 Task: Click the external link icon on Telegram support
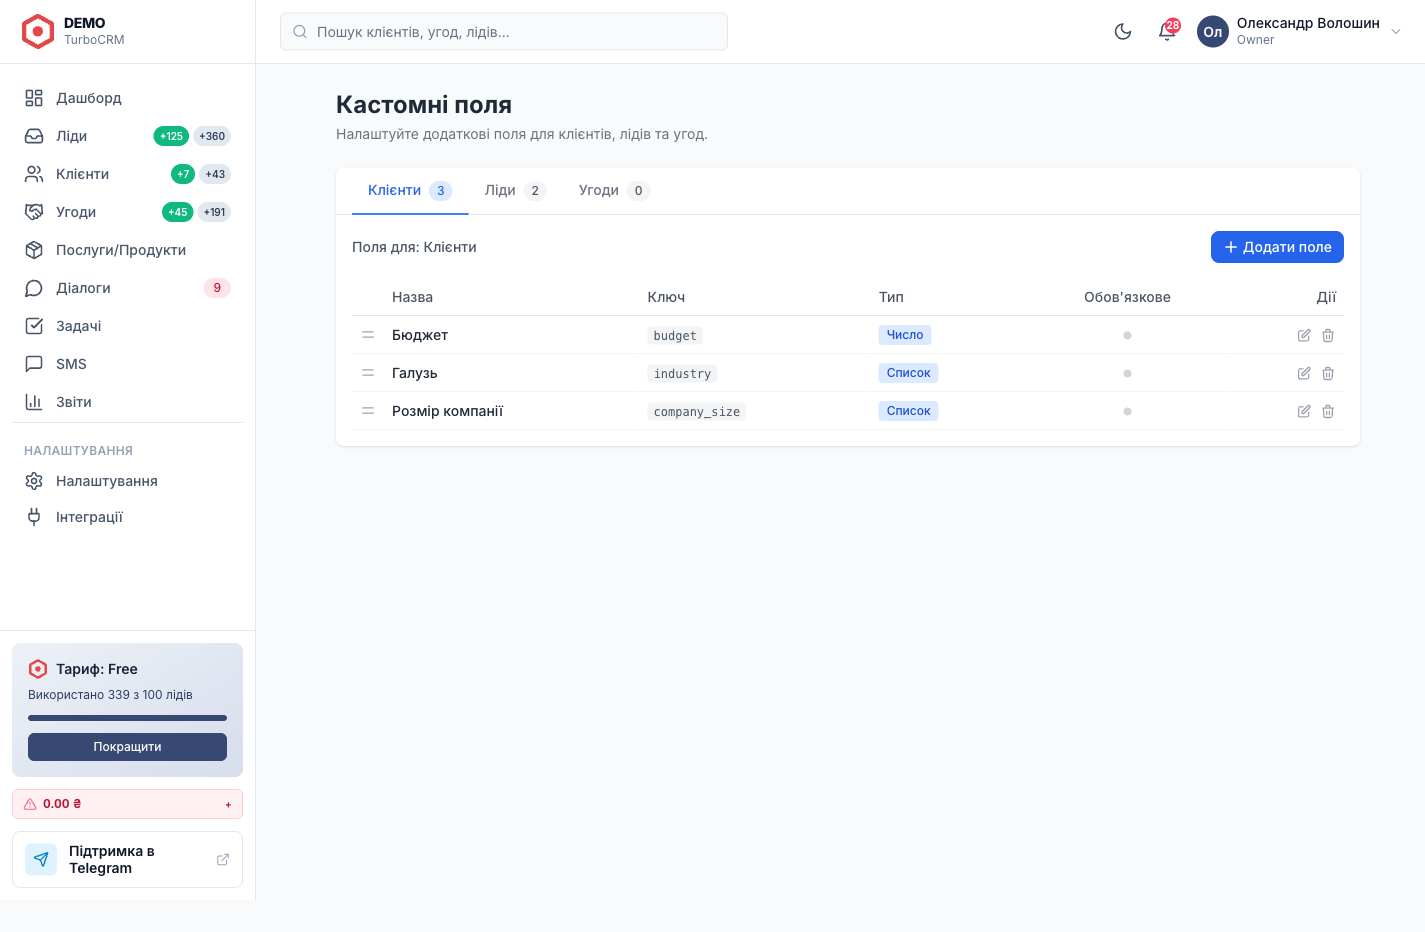(223, 859)
